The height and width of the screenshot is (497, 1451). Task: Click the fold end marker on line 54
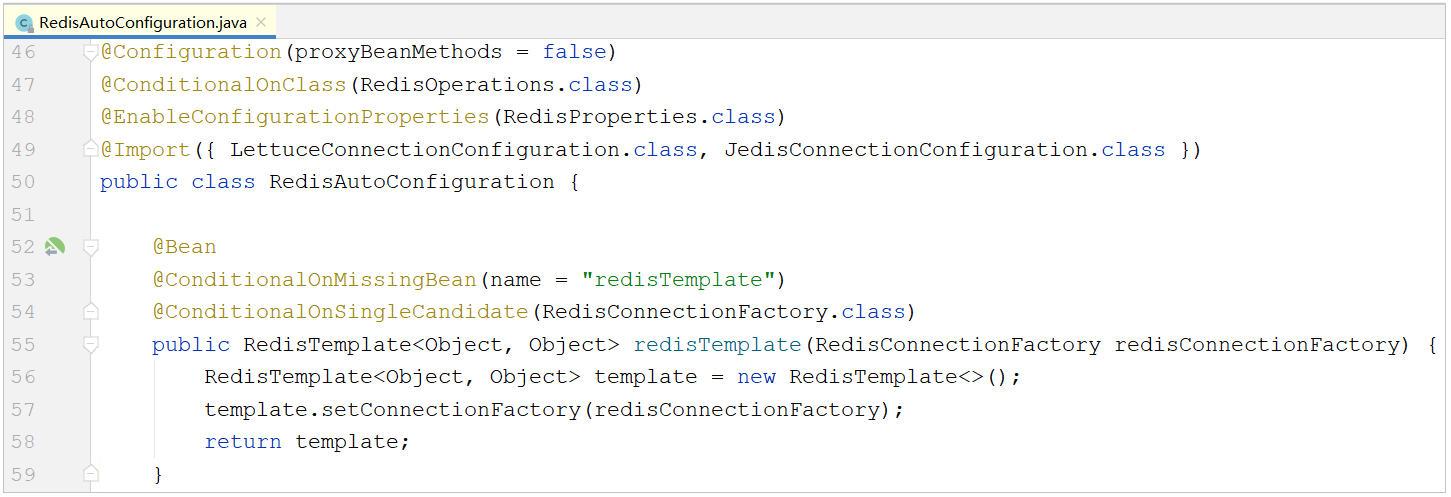pyautogui.click(x=91, y=312)
